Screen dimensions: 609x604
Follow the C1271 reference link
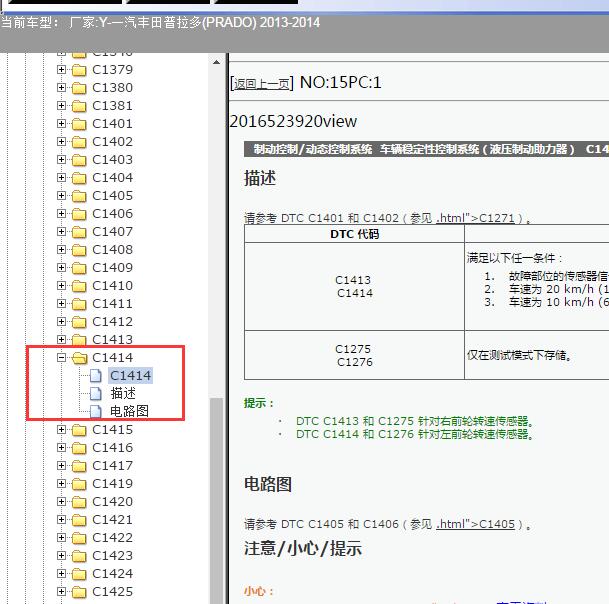(x=475, y=218)
